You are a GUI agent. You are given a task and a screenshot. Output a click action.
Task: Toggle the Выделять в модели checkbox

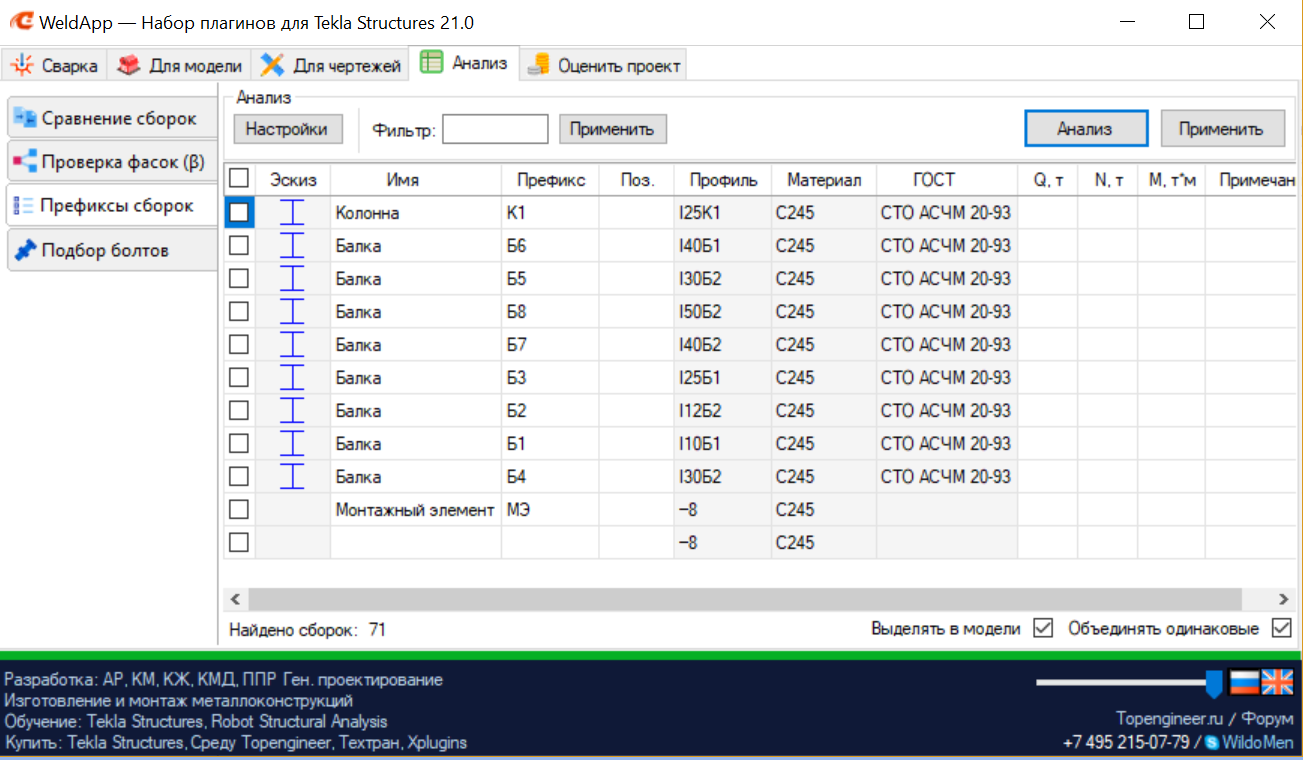click(1043, 629)
